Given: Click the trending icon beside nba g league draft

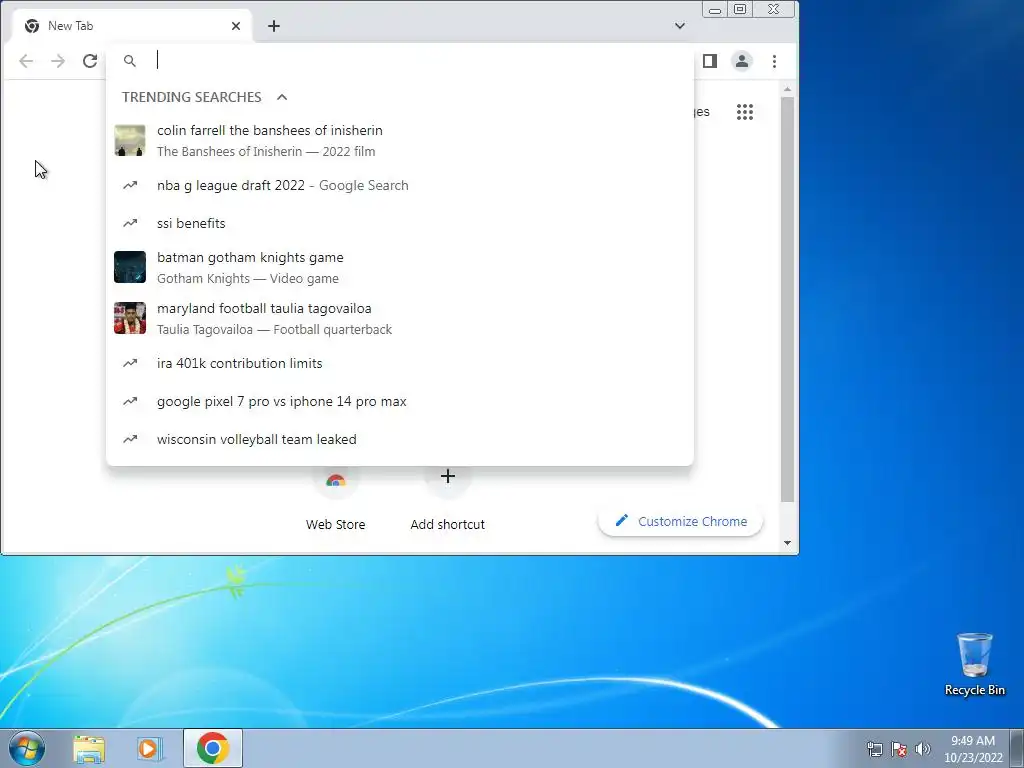Looking at the screenshot, I should click(x=130, y=185).
